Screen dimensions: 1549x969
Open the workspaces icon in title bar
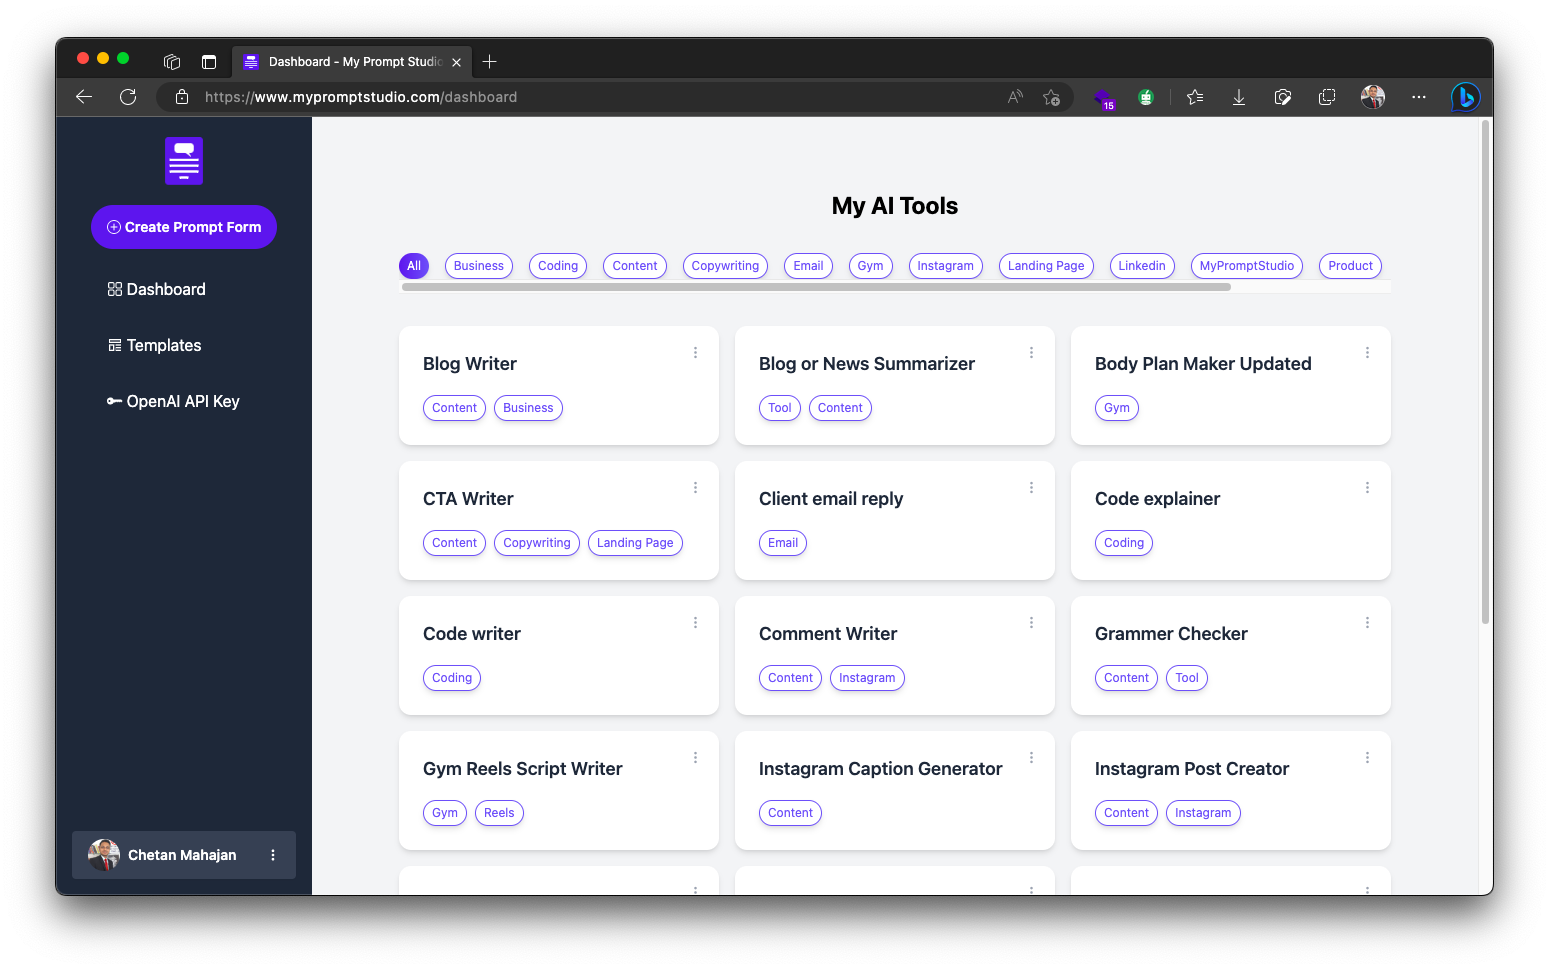click(172, 62)
